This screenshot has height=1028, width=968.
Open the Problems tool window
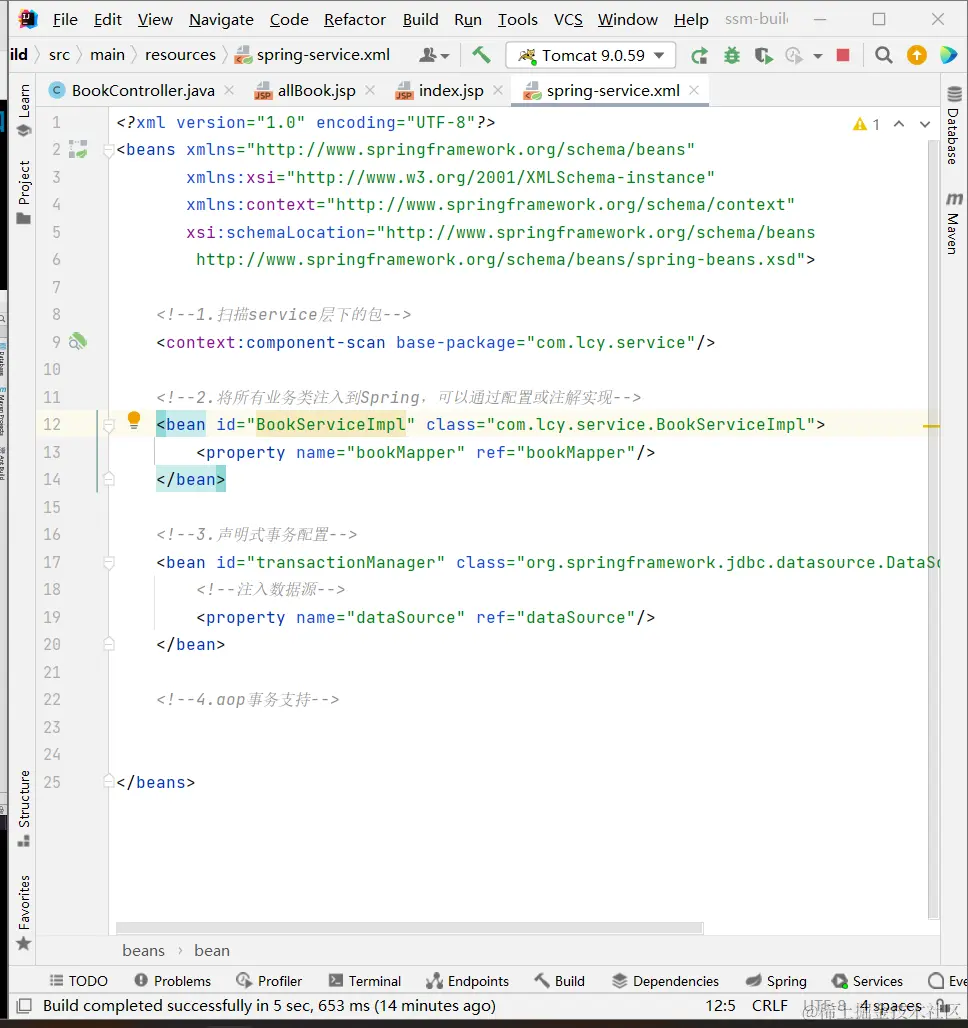[173, 981]
